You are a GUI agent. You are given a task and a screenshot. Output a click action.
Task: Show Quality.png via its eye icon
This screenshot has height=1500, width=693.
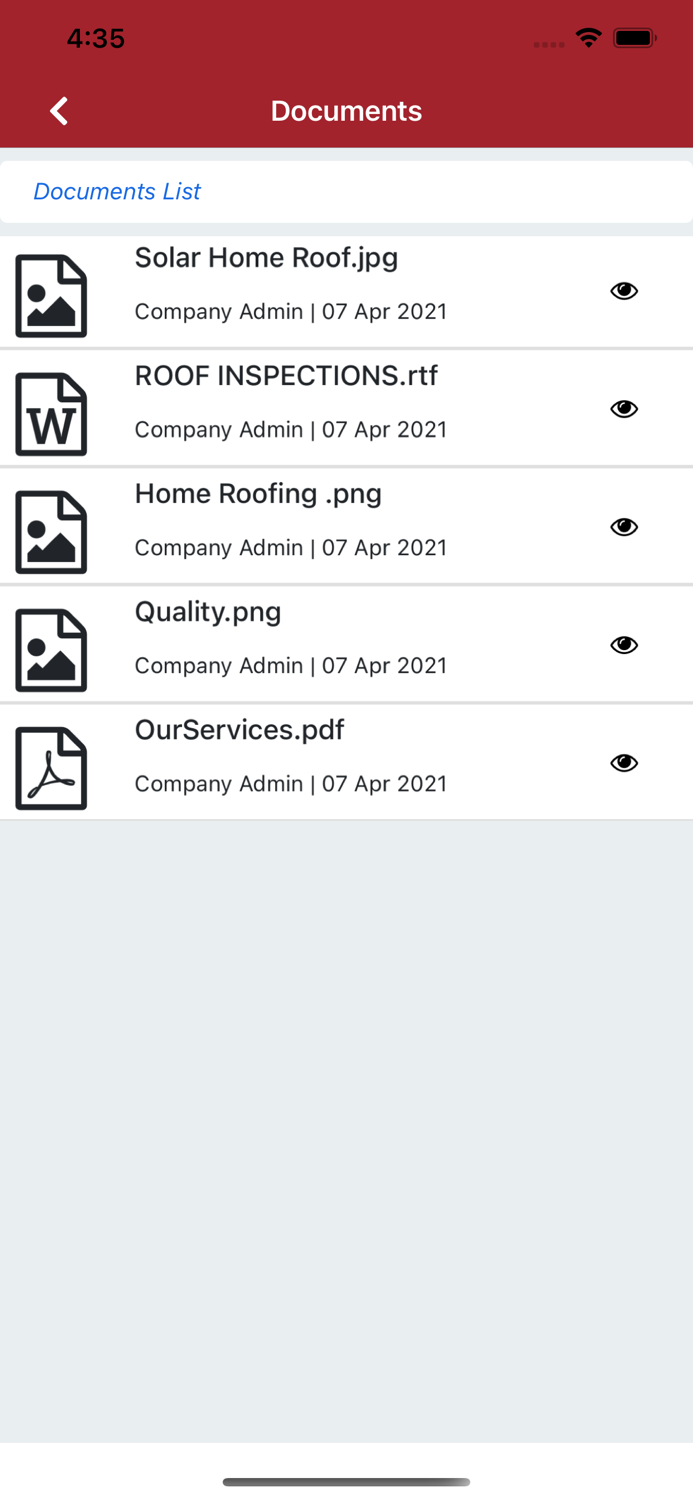(624, 645)
